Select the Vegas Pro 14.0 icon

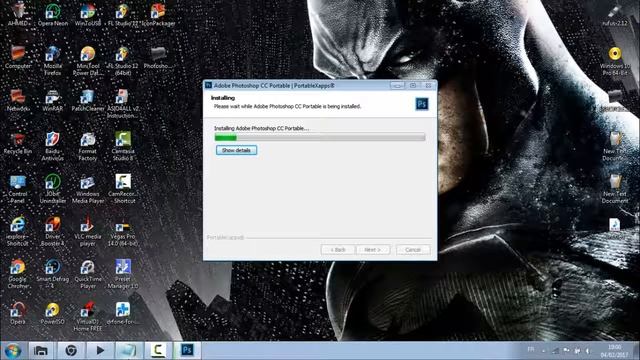[123, 232]
